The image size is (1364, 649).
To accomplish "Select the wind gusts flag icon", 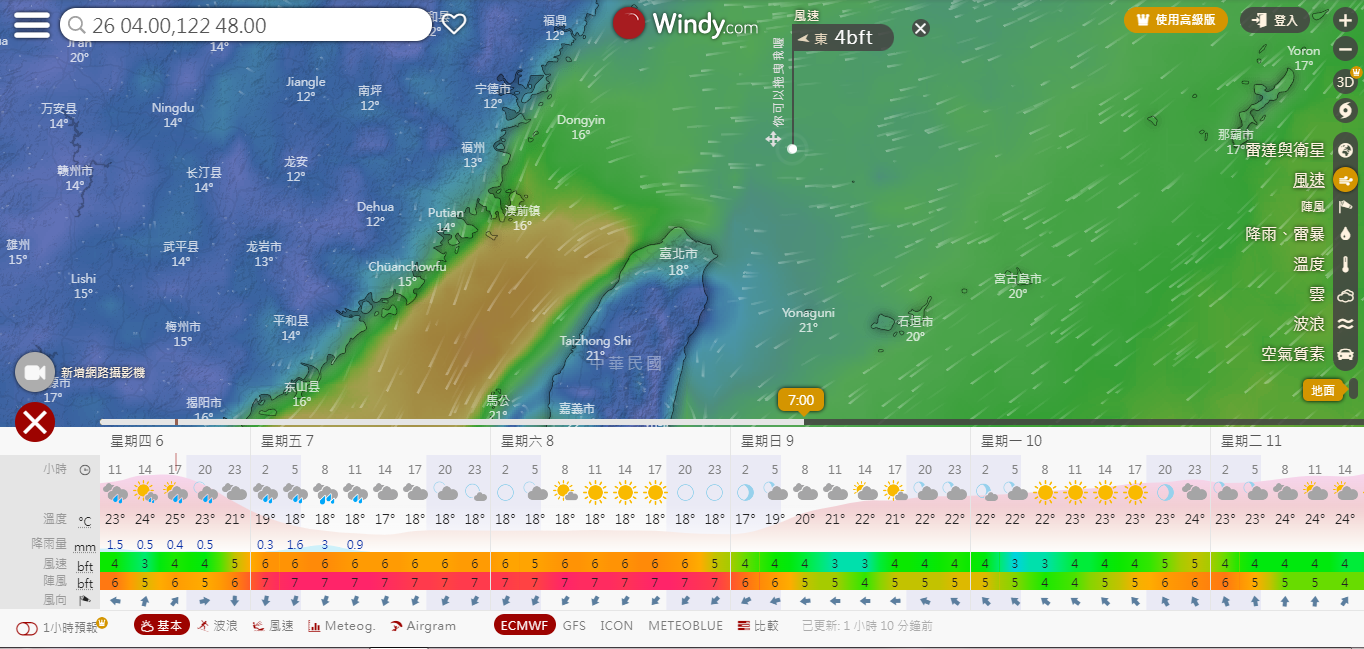I will point(1345,207).
